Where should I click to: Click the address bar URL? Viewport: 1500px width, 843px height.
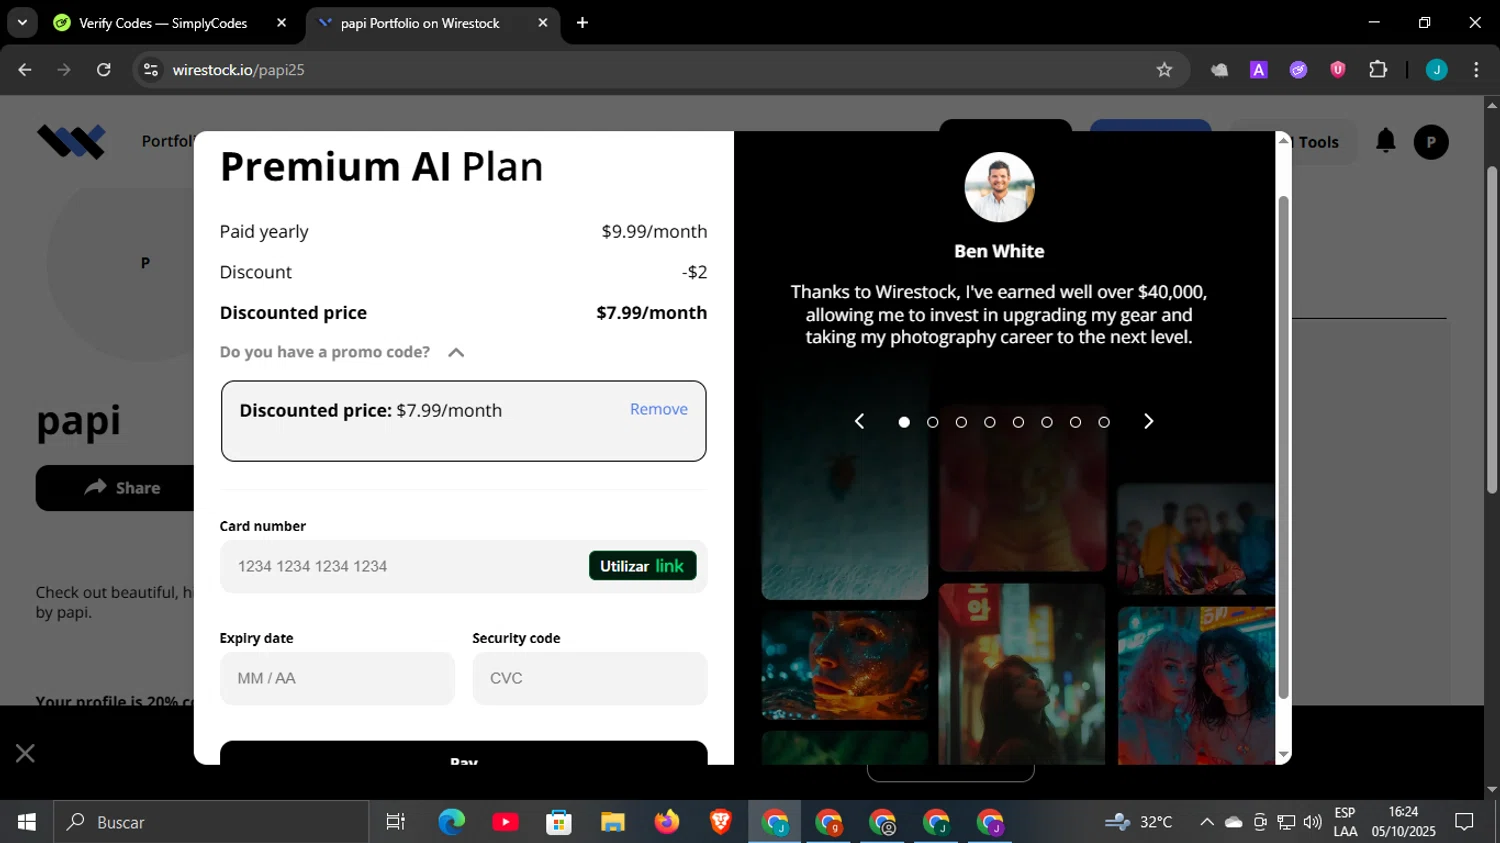click(238, 70)
